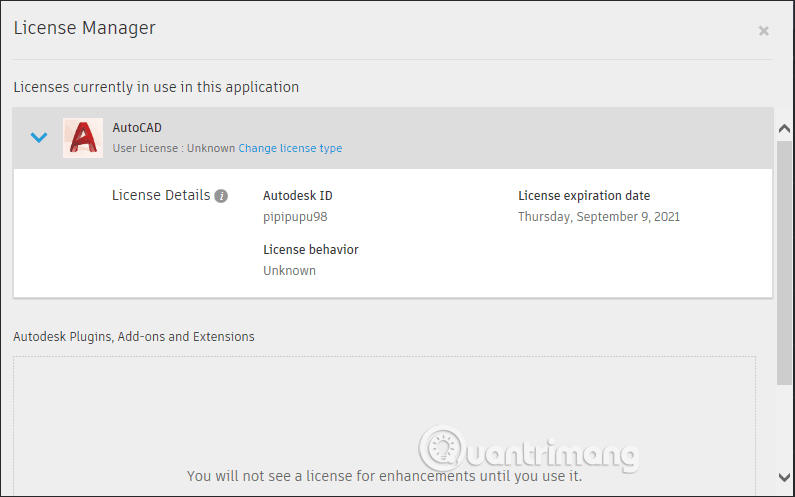Close the License Manager dialog

click(764, 31)
